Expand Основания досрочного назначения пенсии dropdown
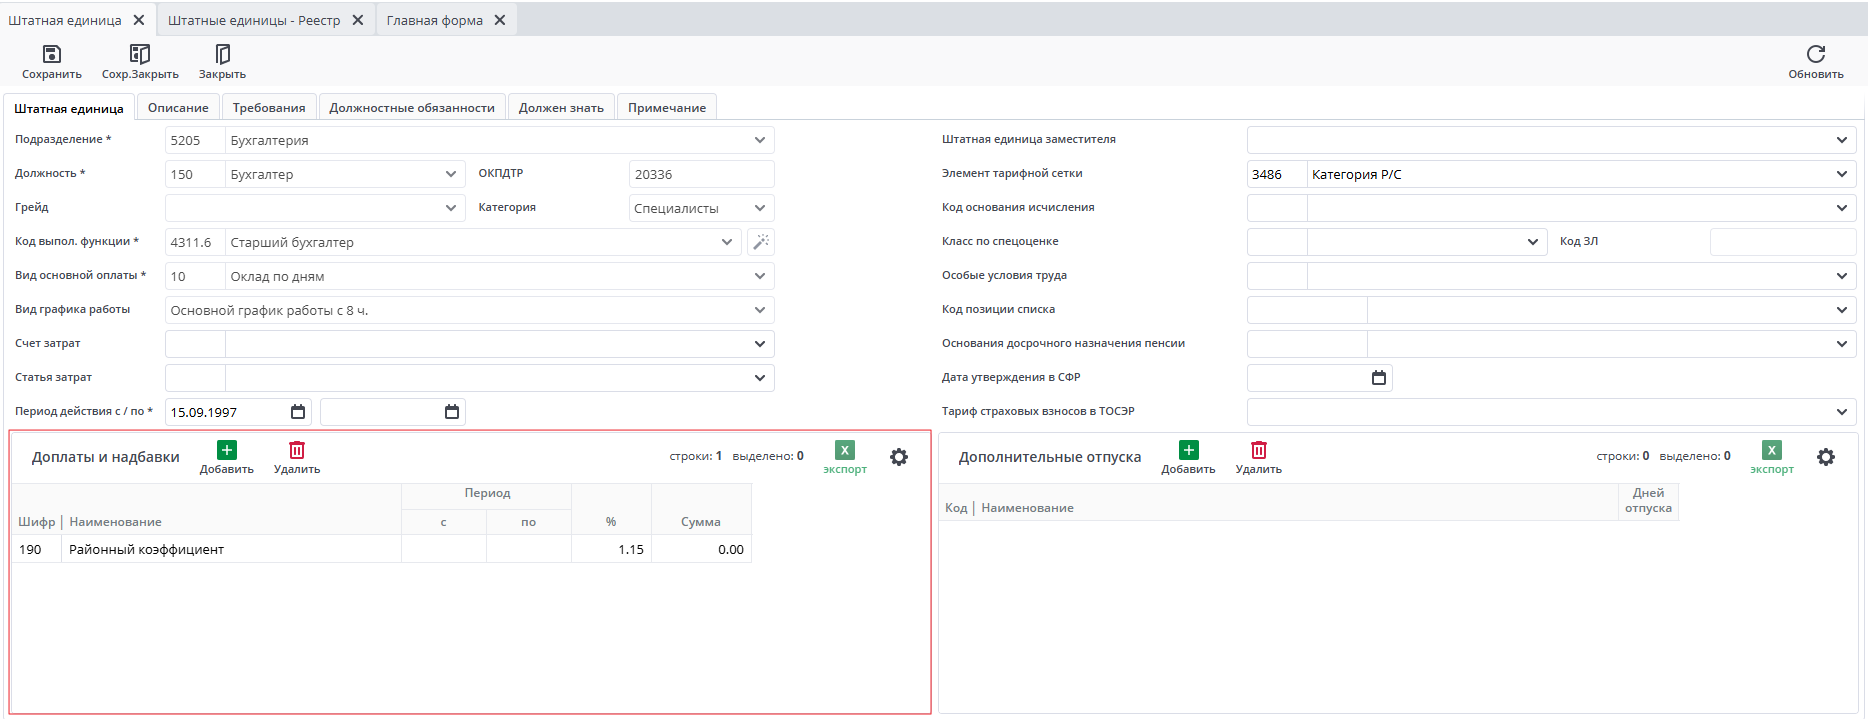This screenshot has height=719, width=1868. pos(1842,344)
